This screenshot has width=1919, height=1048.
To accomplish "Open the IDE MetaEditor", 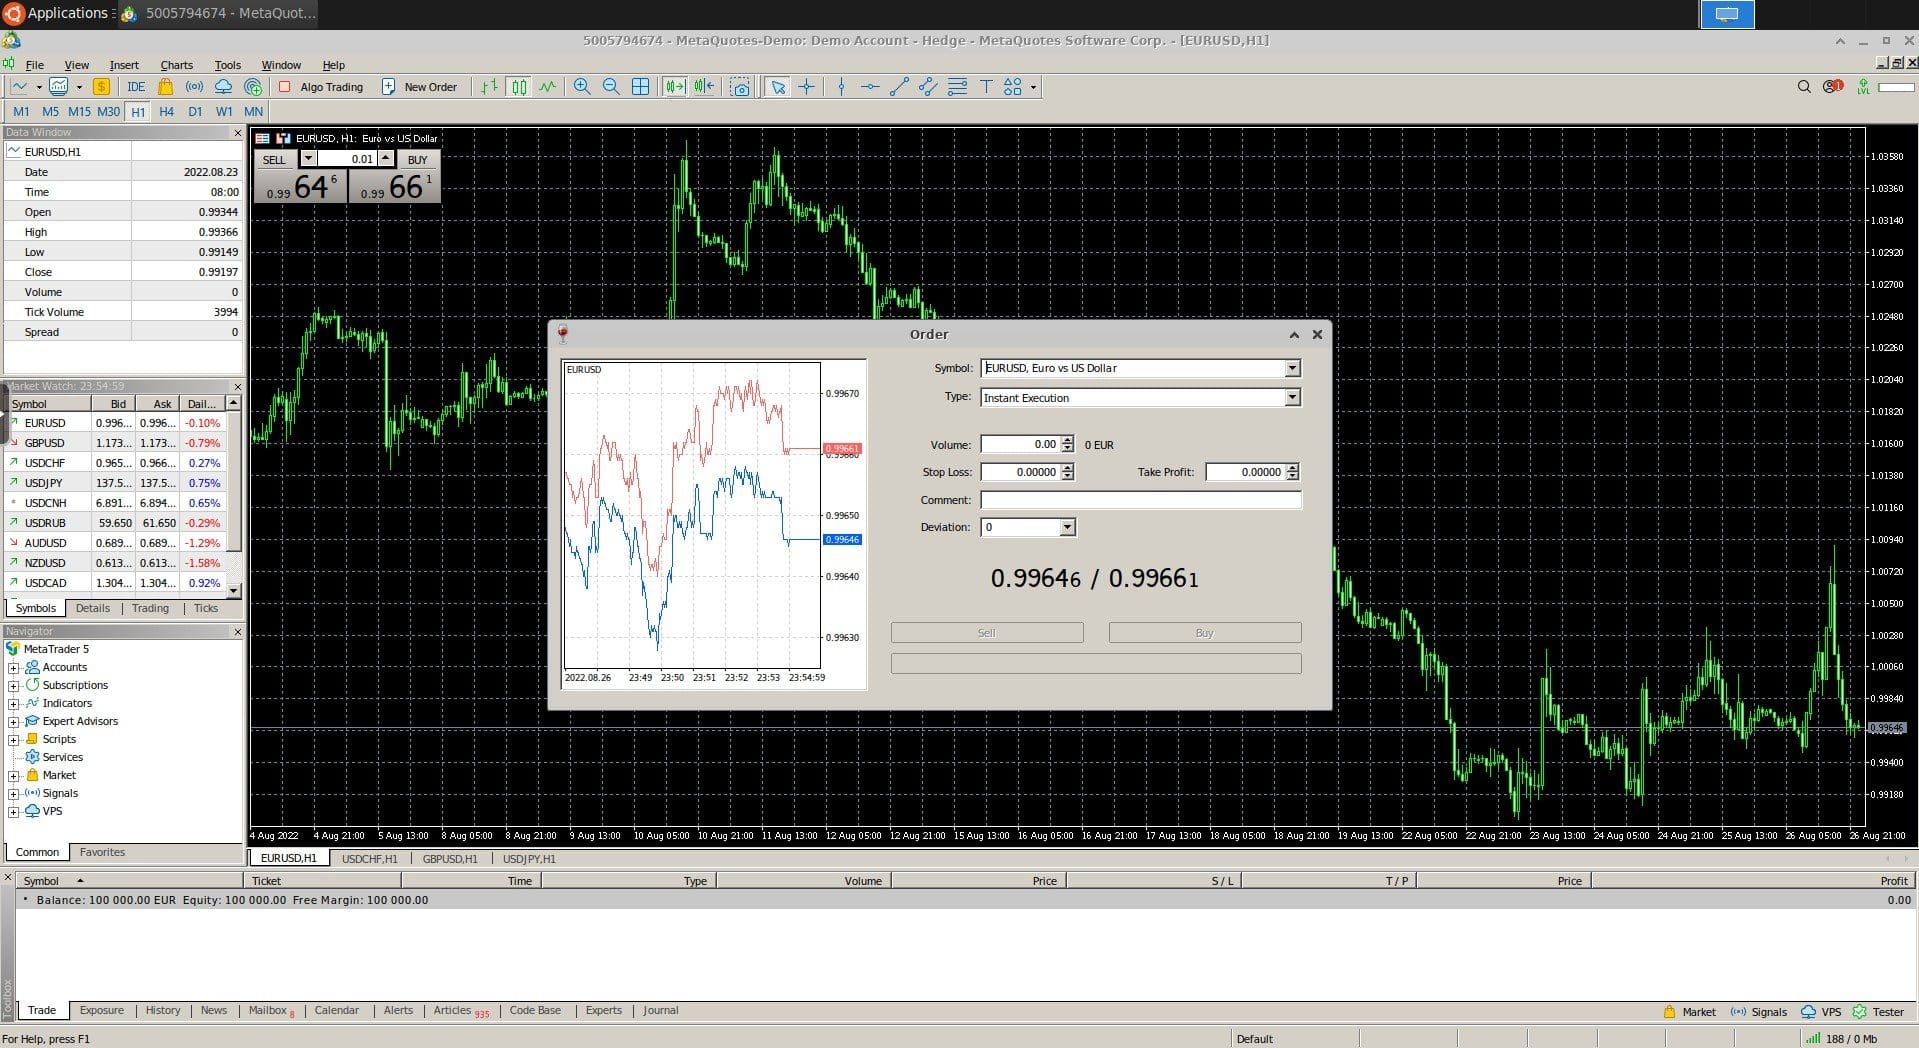I will 136,87.
